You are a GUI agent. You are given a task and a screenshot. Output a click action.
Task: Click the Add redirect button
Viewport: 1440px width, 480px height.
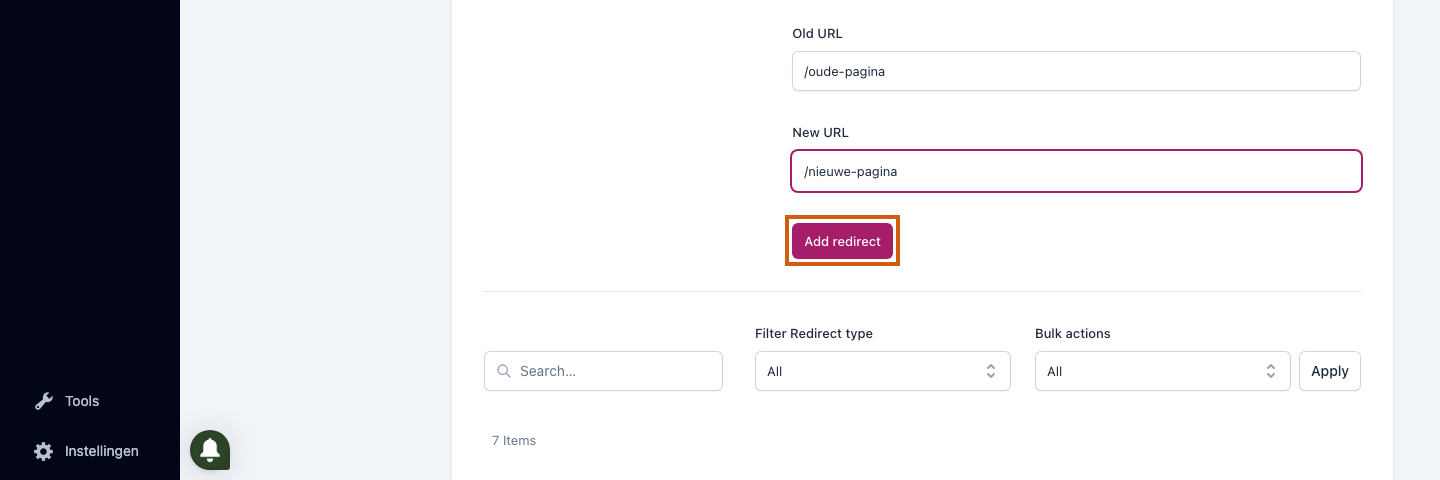click(842, 241)
